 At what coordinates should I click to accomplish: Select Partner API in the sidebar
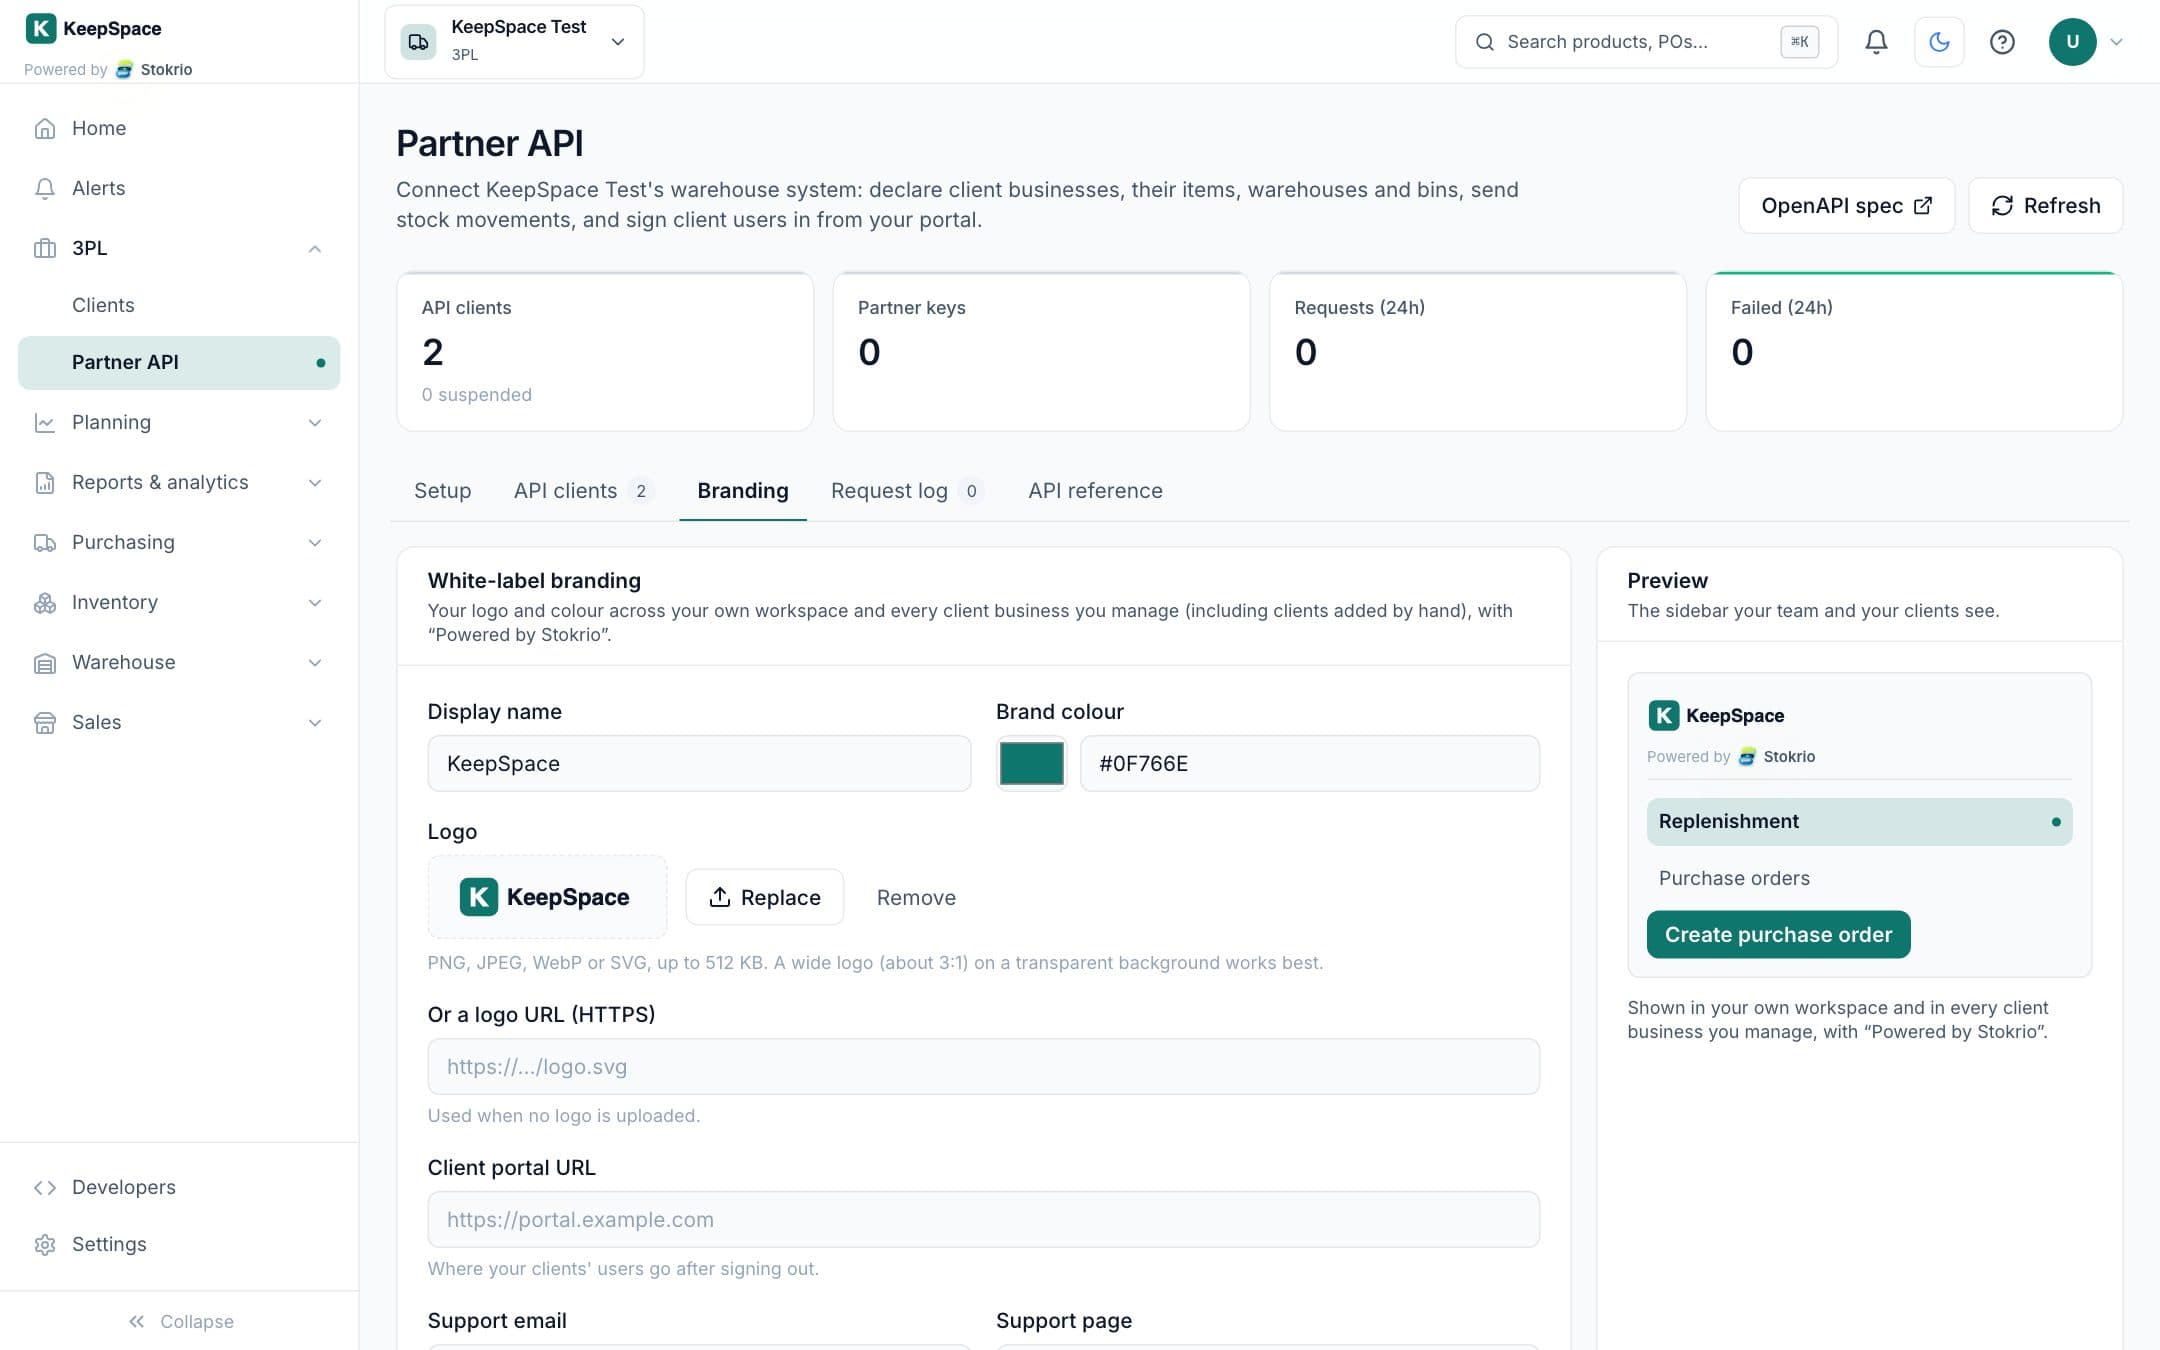(179, 362)
